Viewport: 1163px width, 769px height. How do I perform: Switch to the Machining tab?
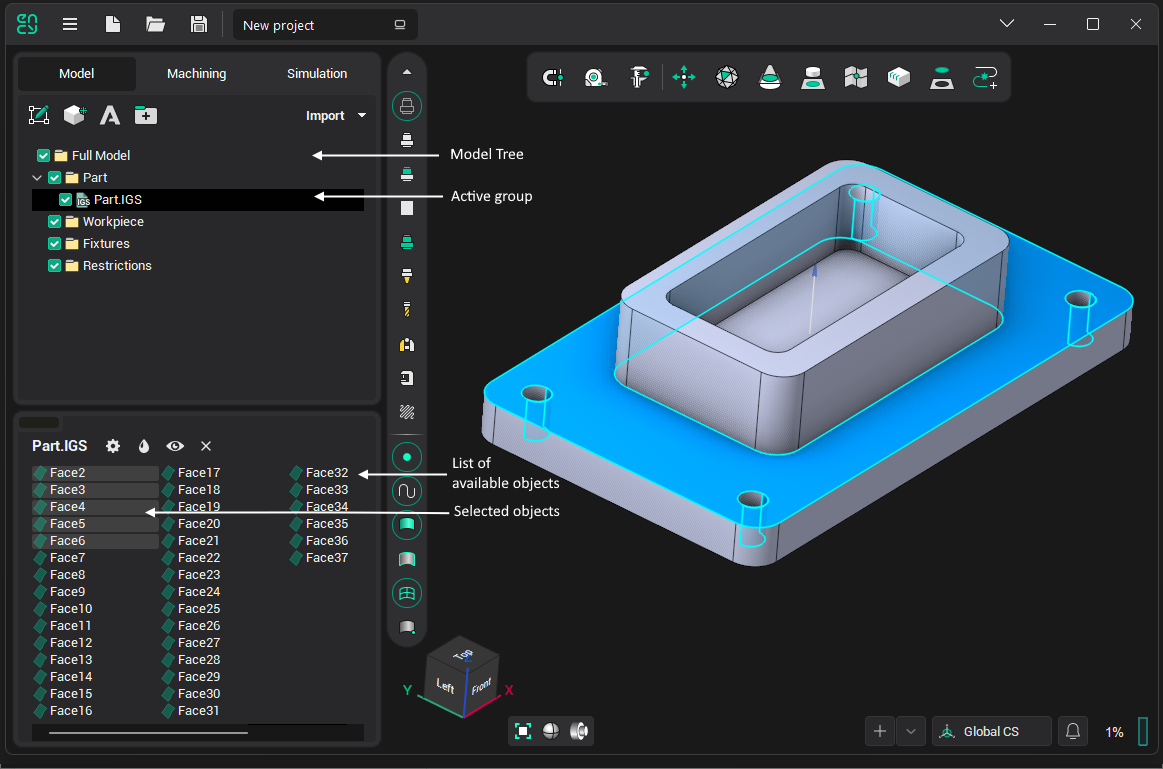196,74
